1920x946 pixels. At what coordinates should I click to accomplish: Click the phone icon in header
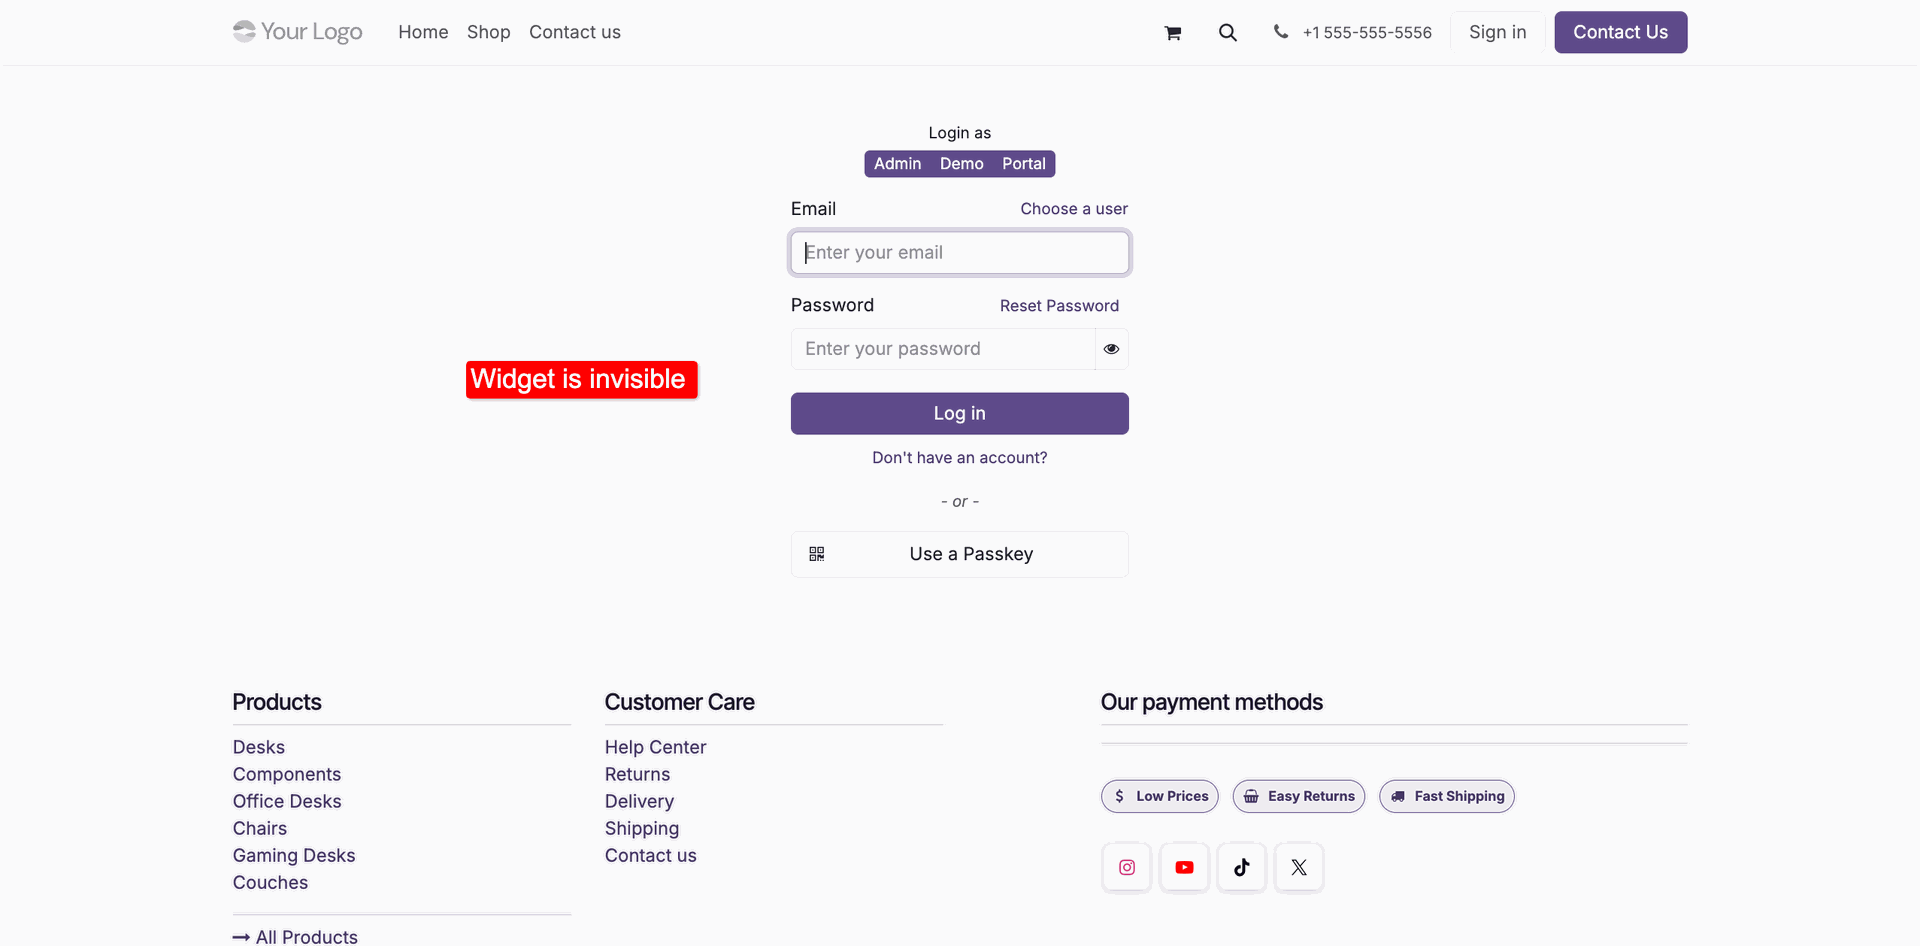tap(1281, 32)
